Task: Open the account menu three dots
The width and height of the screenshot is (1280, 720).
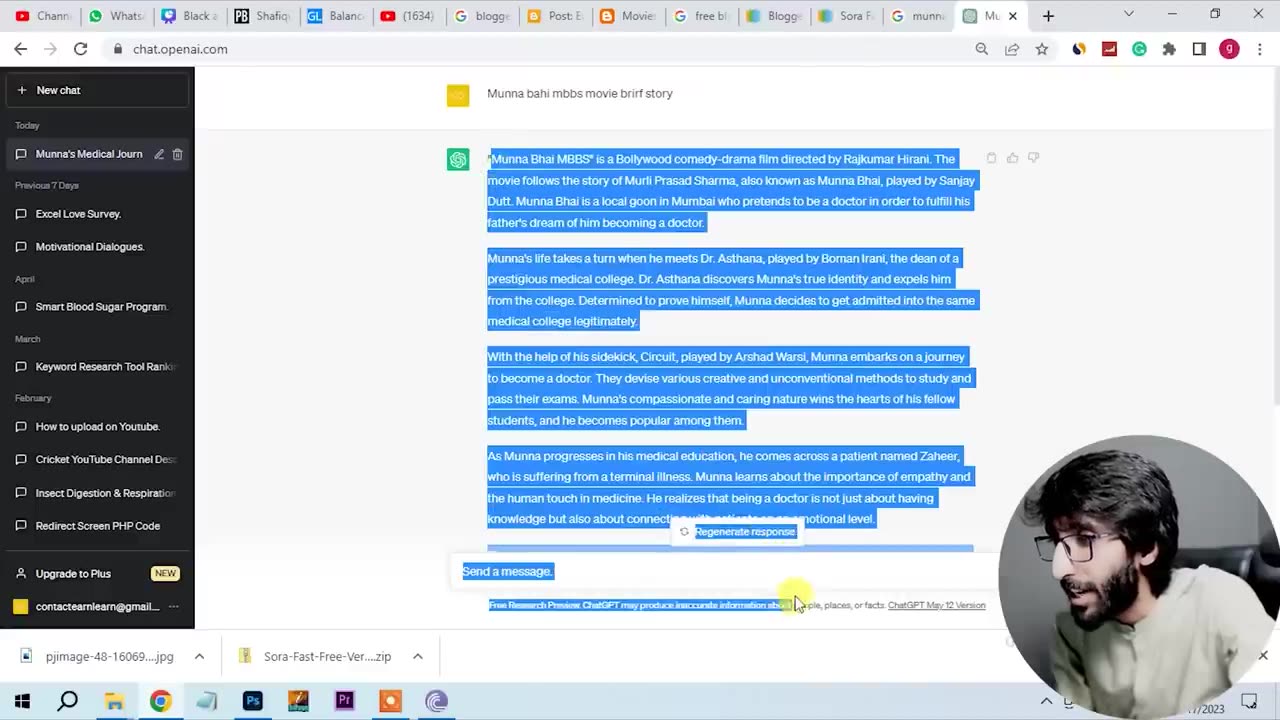Action: pyautogui.click(x=173, y=607)
